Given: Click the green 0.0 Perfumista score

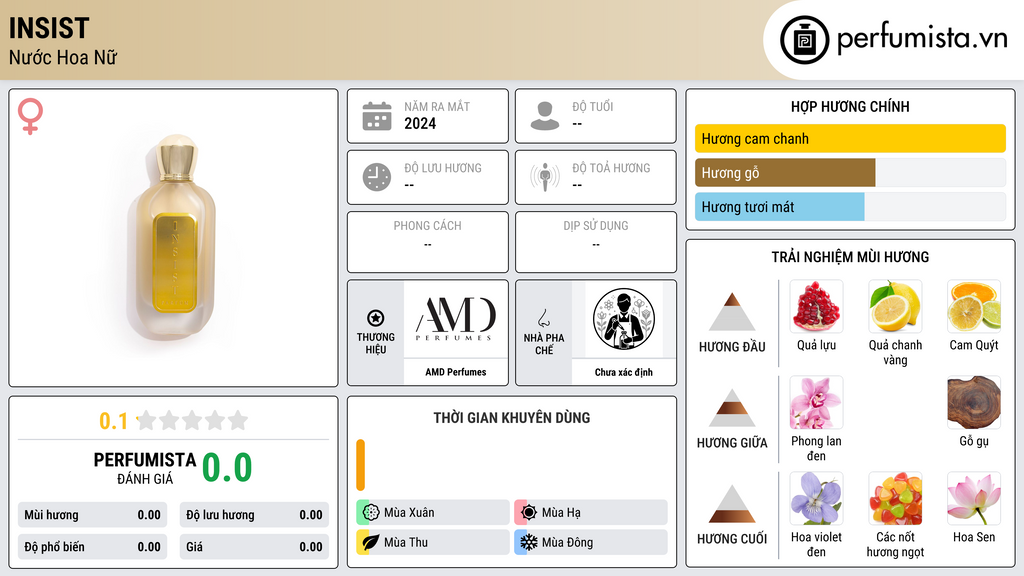Looking at the screenshot, I should click(227, 467).
